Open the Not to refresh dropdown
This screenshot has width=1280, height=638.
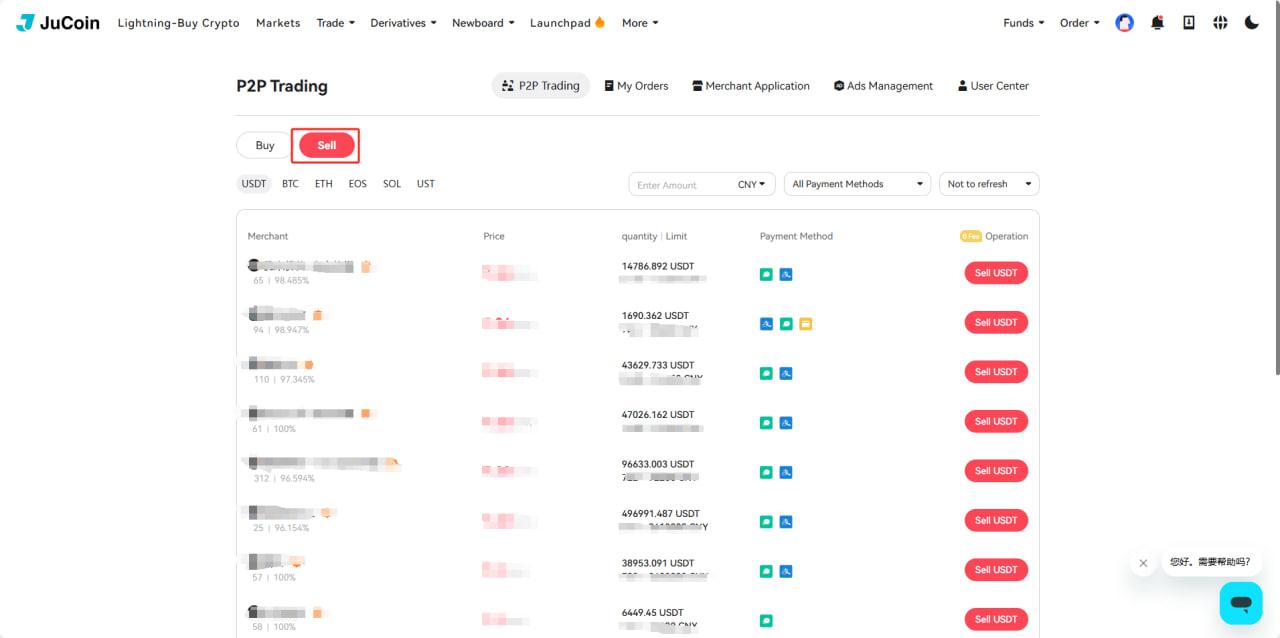pos(989,184)
